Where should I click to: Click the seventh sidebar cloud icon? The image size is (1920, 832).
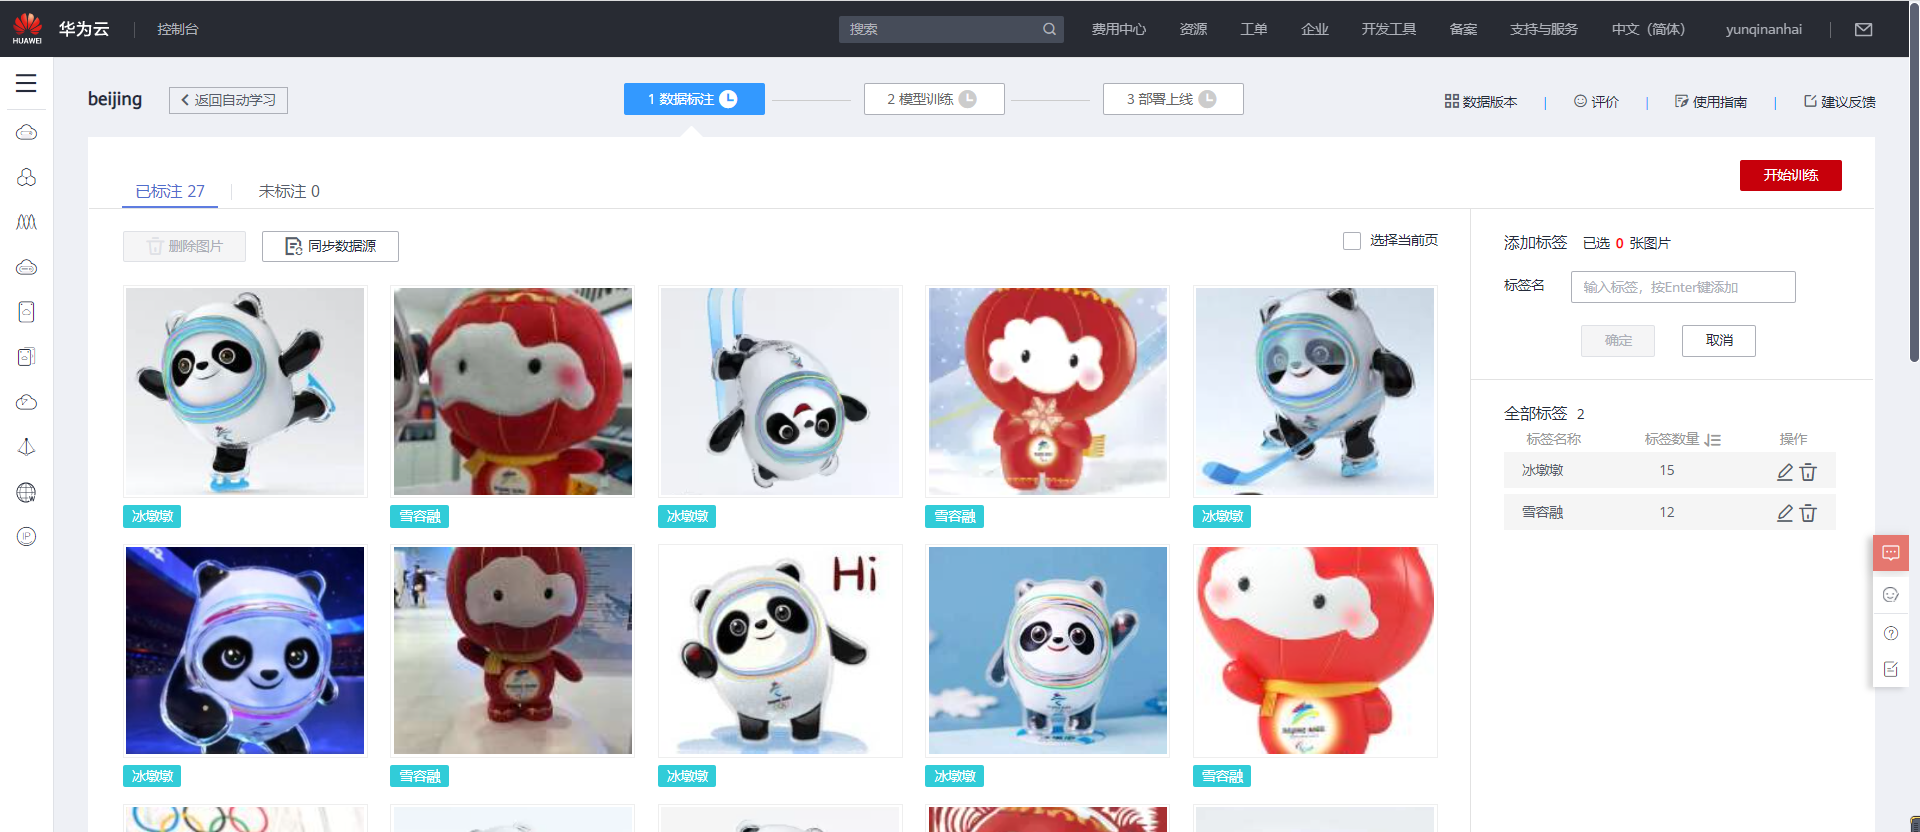(x=27, y=402)
